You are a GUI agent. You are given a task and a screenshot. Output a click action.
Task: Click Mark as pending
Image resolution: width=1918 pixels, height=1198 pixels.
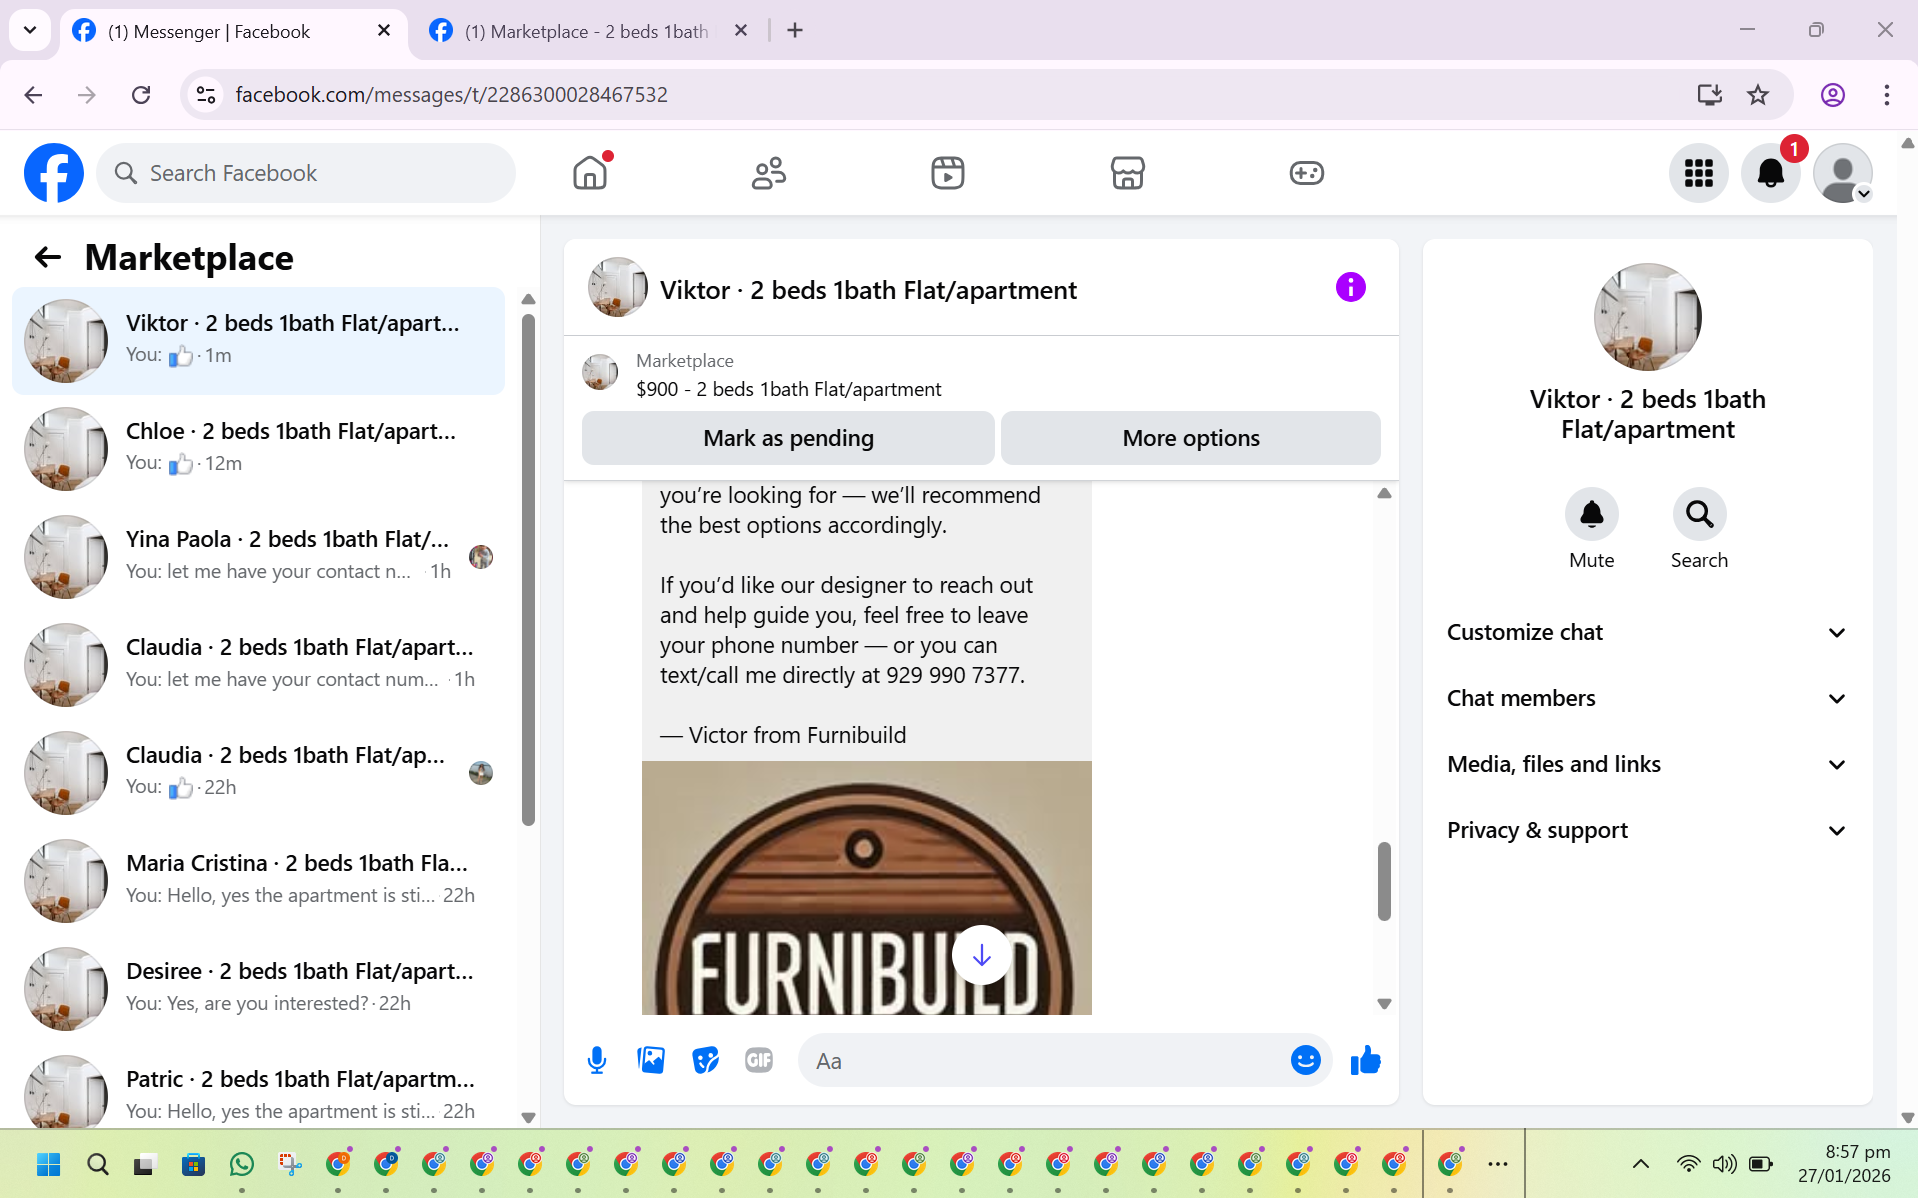[788, 438]
